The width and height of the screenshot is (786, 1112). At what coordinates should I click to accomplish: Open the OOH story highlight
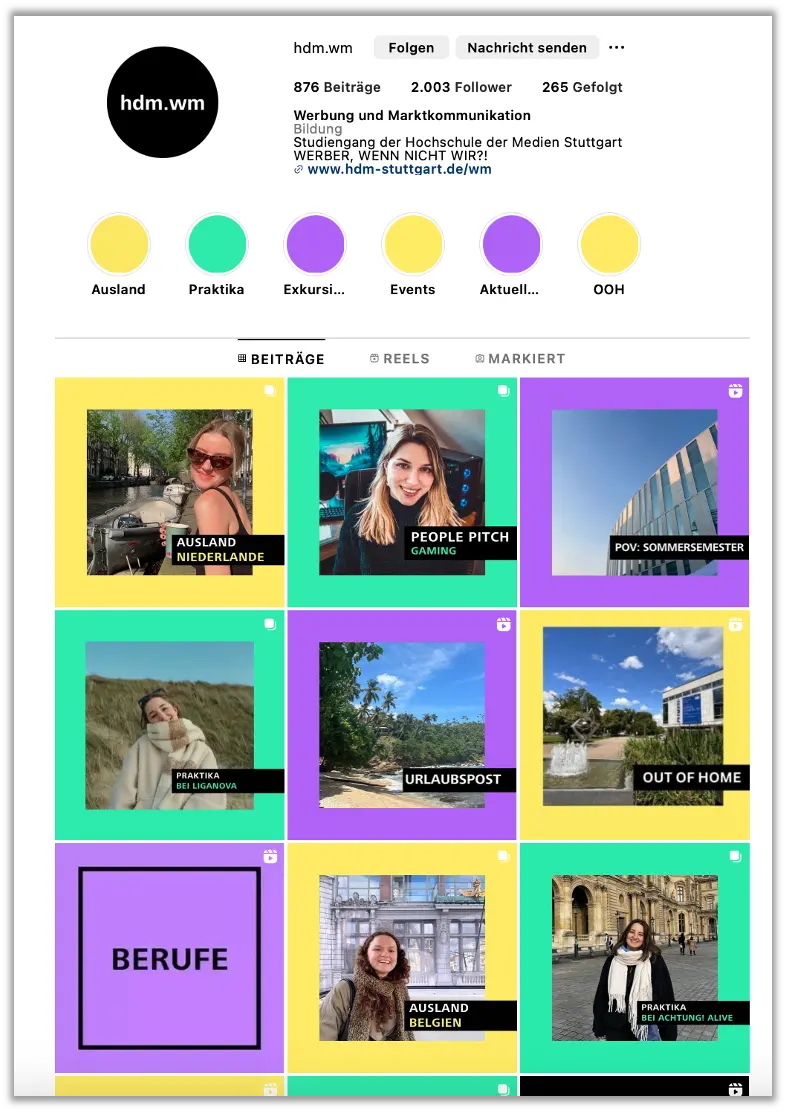[609, 245]
